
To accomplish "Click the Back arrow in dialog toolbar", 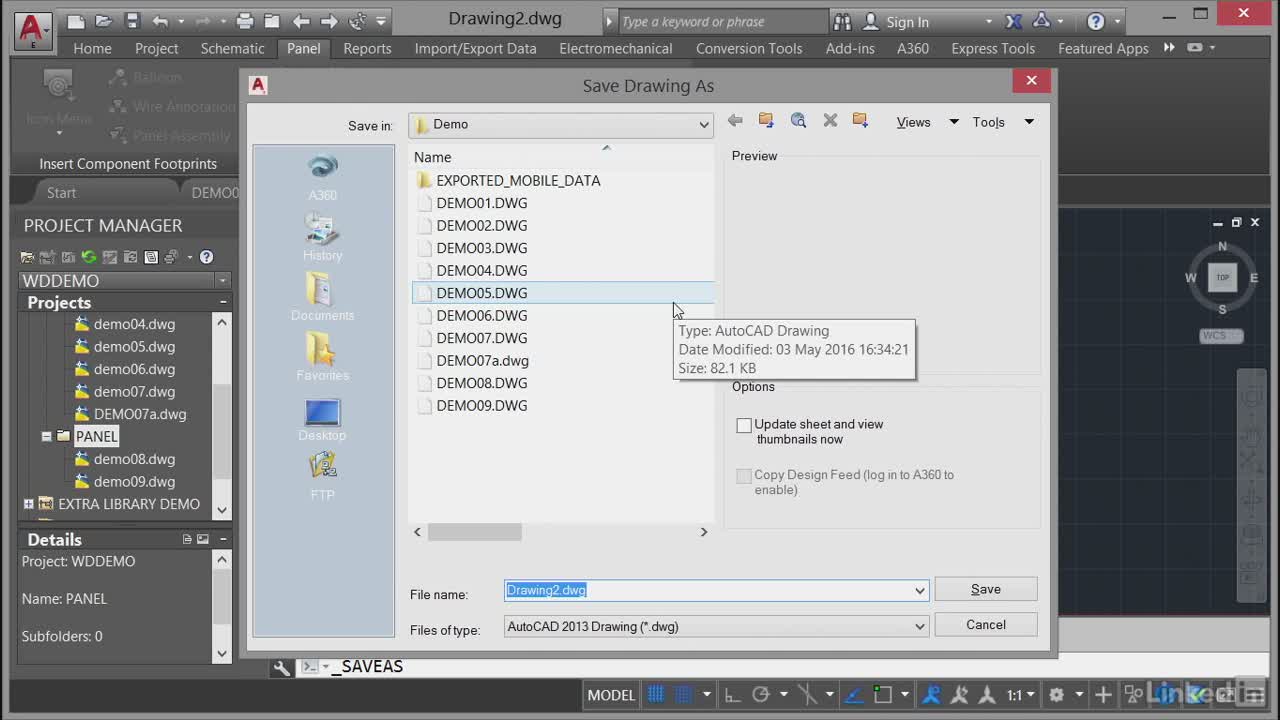I will (735, 121).
